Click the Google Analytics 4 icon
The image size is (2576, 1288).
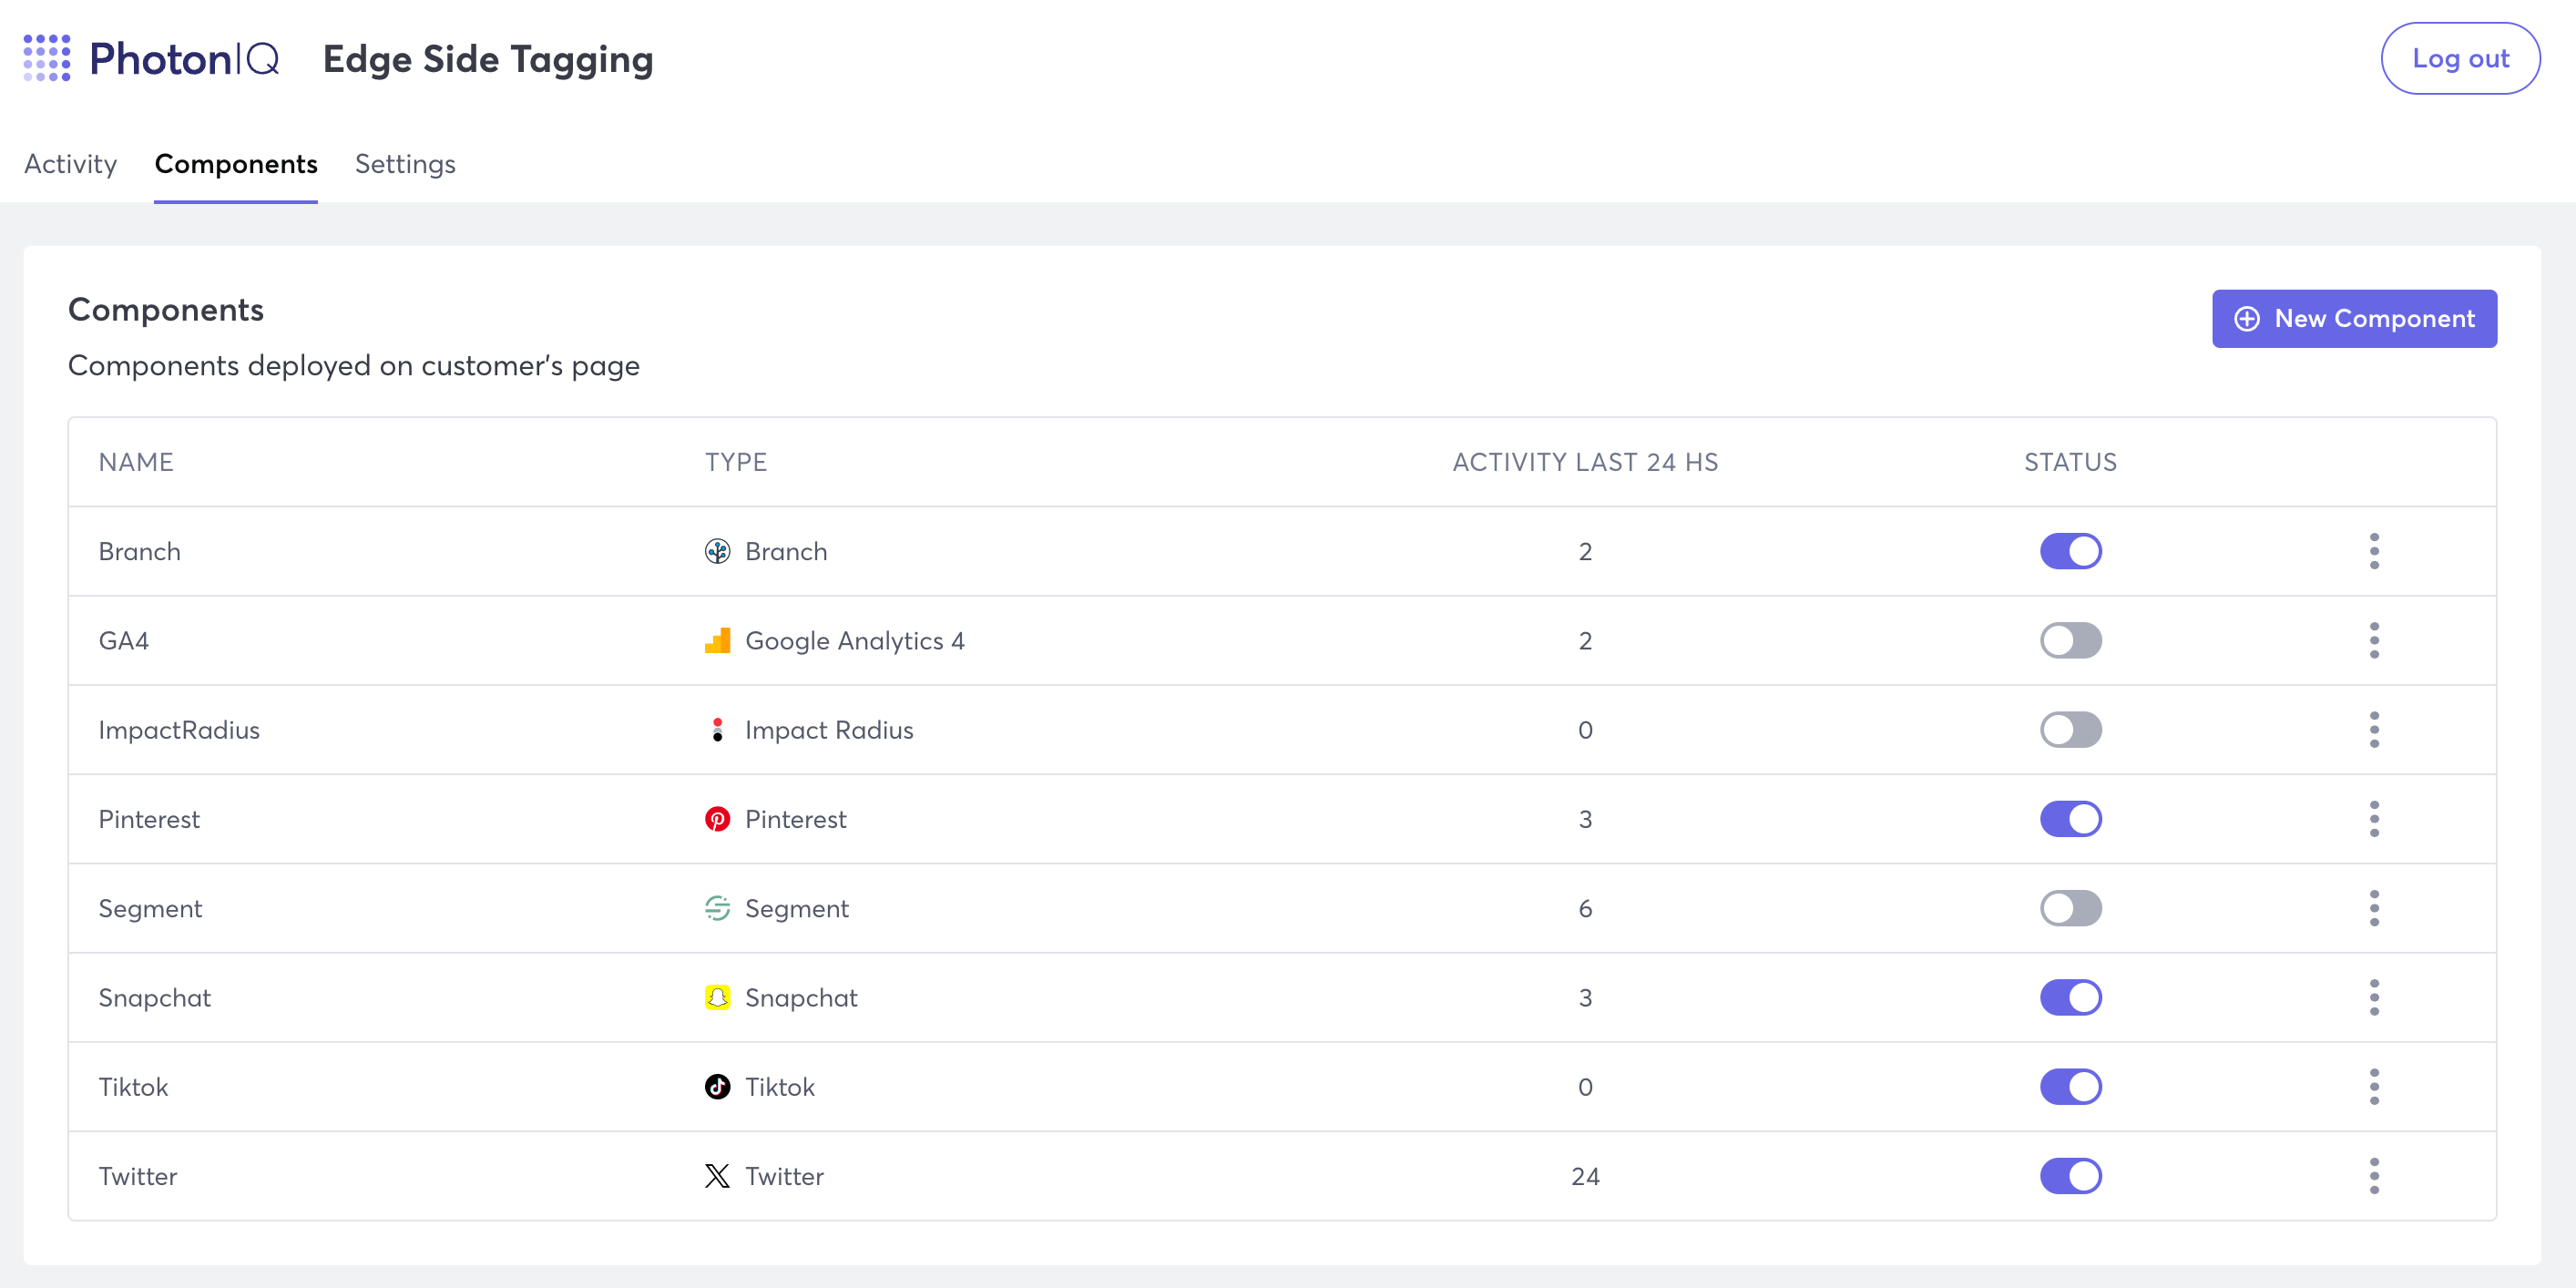click(x=717, y=640)
